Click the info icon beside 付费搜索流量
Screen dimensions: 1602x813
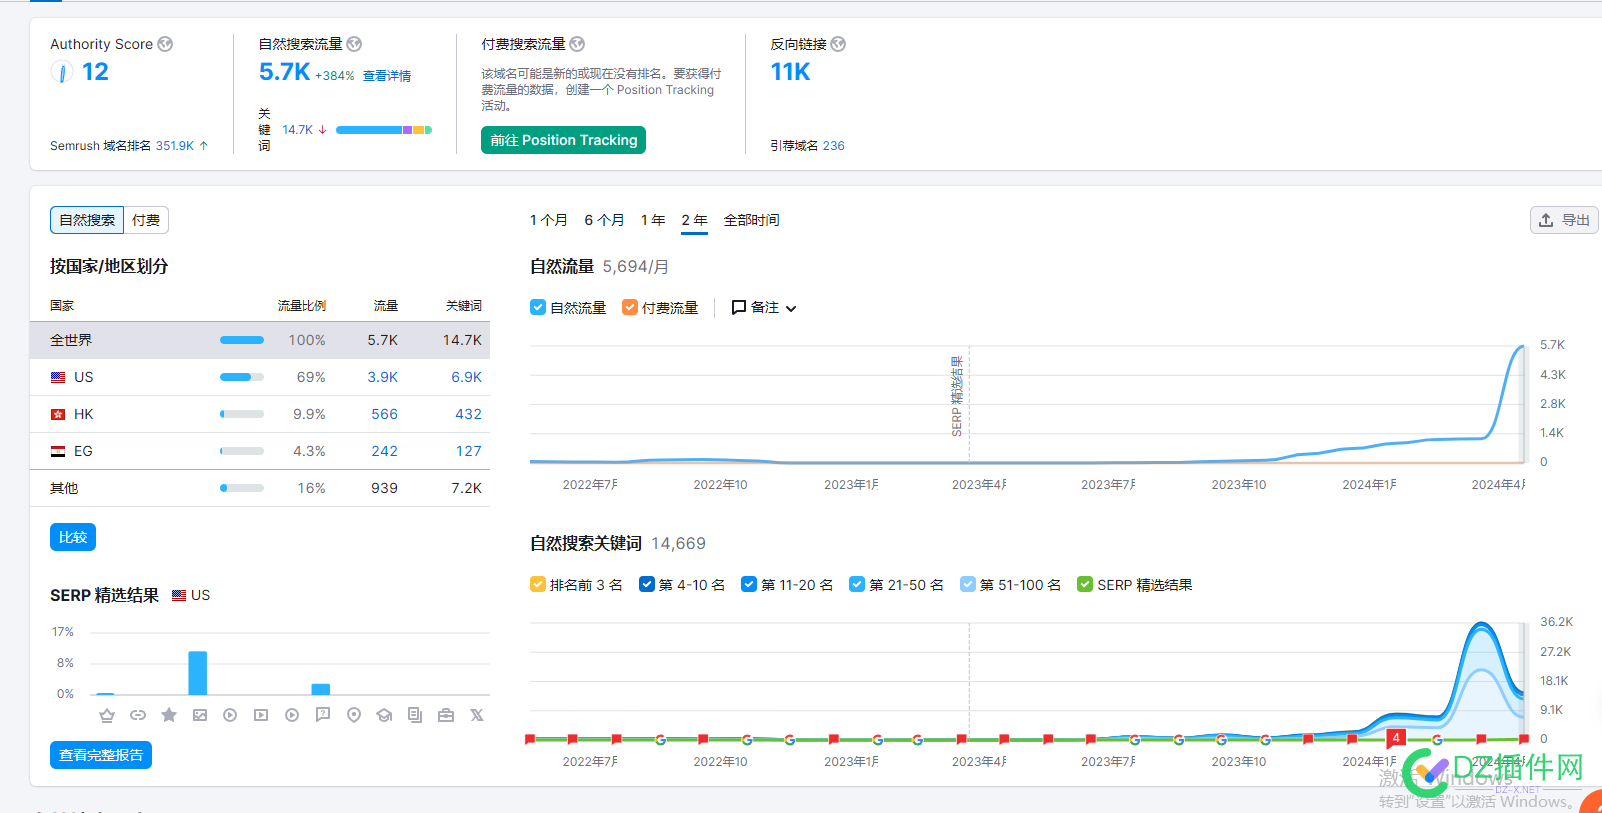pyautogui.click(x=577, y=44)
